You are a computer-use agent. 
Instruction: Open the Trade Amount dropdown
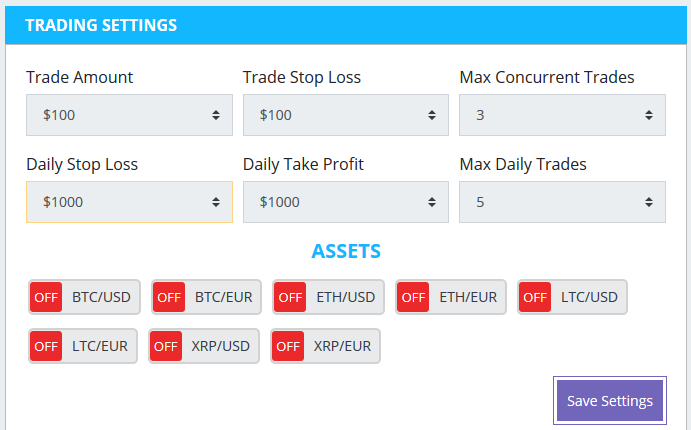click(x=129, y=115)
